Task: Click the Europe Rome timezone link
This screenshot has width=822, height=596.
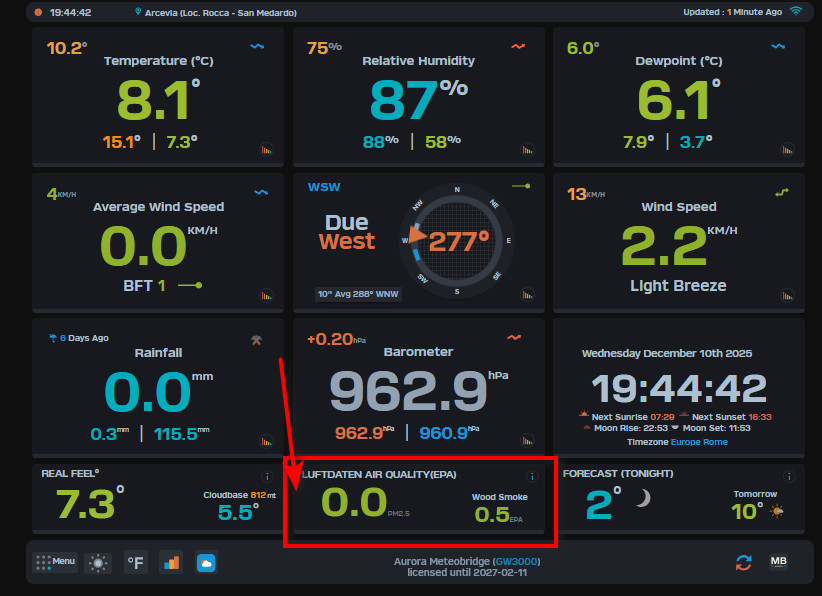Action: pyautogui.click(x=699, y=442)
